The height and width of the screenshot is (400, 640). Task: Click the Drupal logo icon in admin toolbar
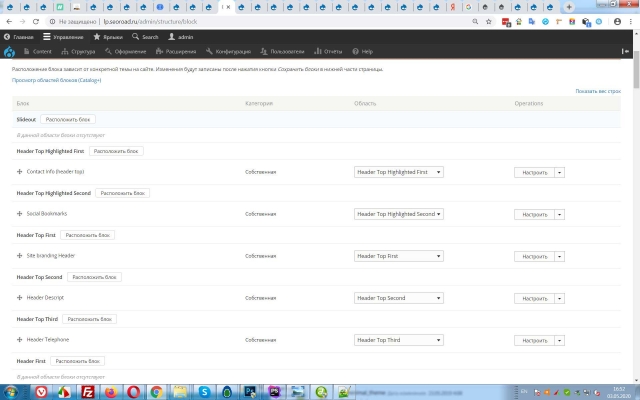click(x=10, y=51)
